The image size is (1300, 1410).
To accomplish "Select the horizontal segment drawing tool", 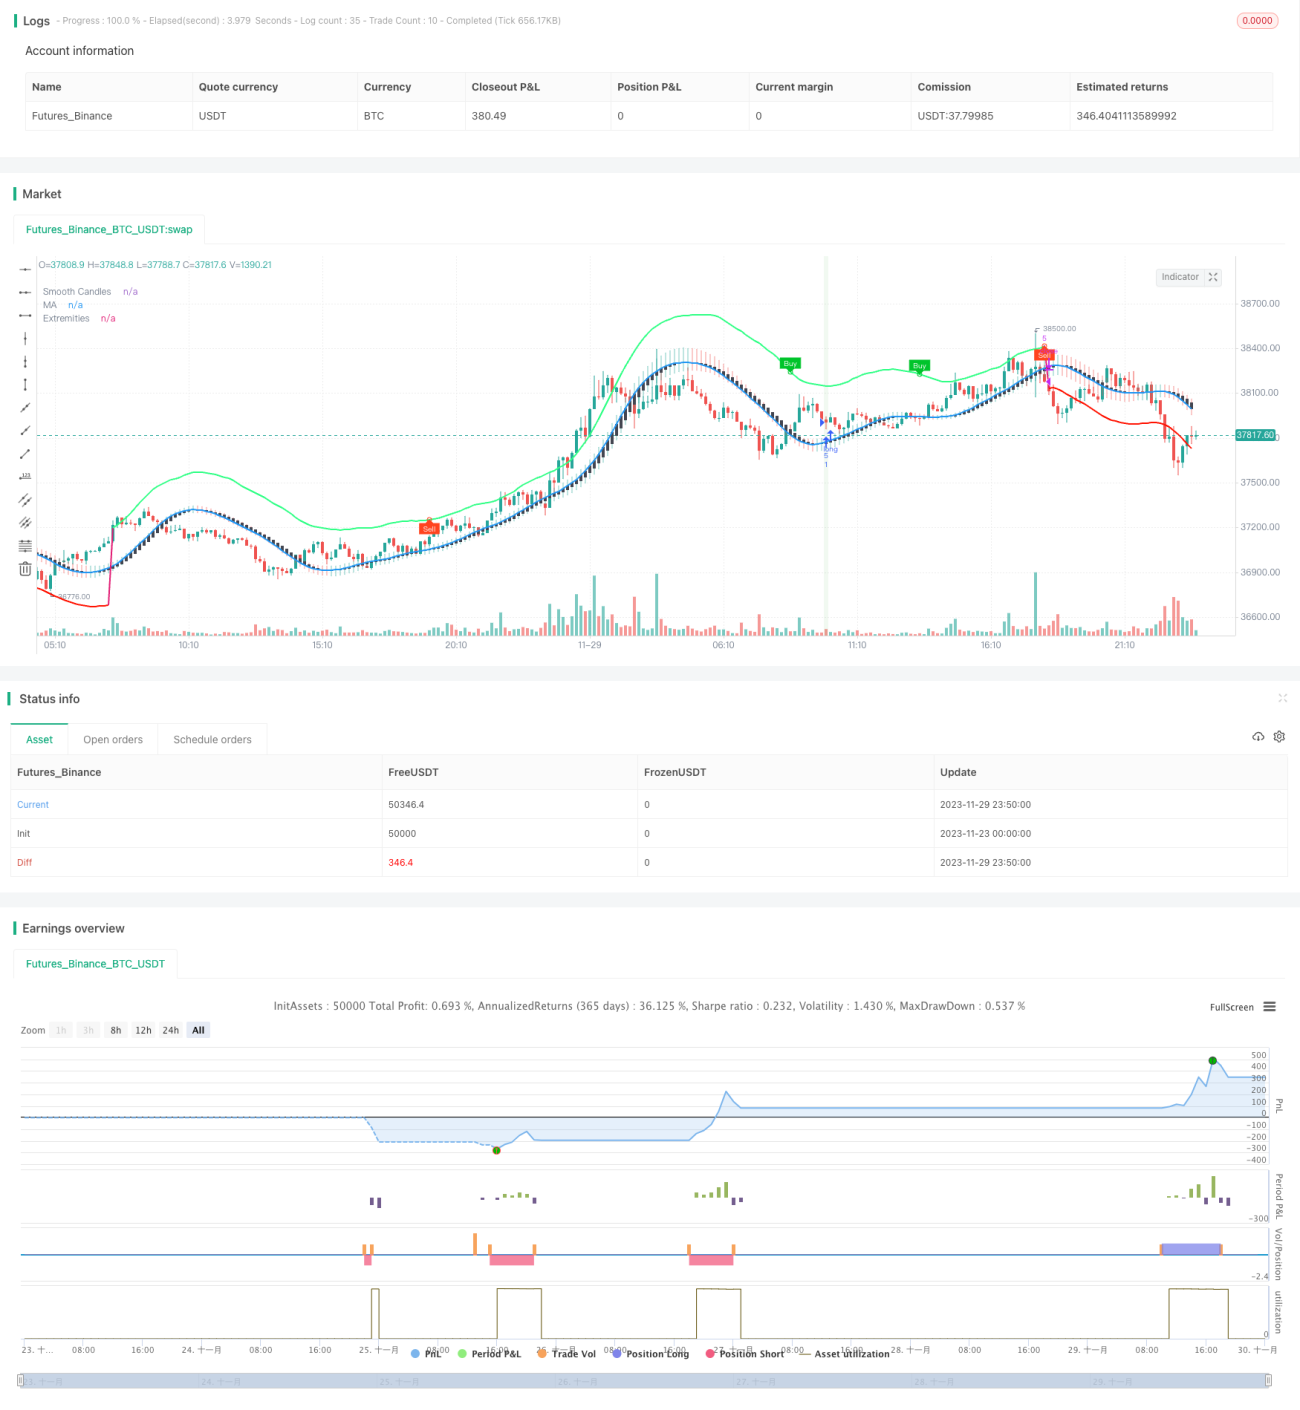I will [25, 315].
